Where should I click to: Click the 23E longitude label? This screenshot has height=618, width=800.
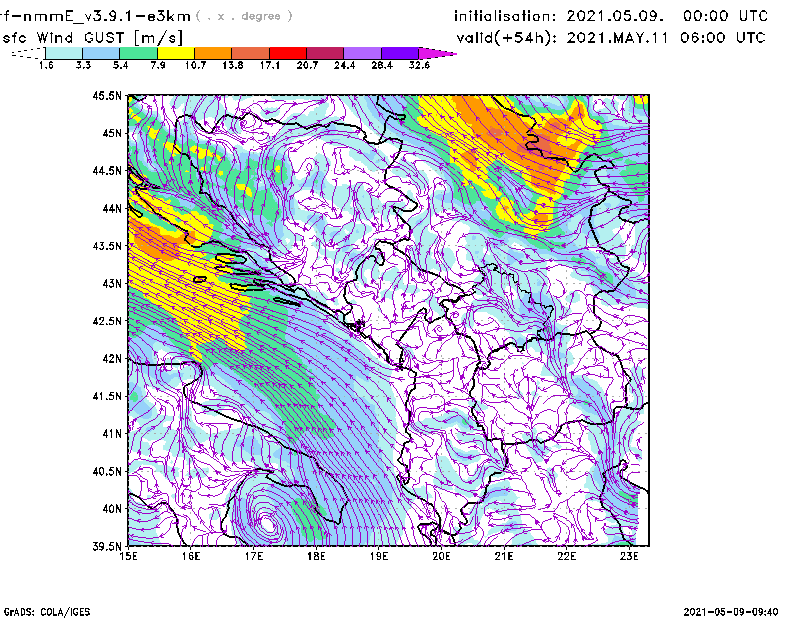629,556
